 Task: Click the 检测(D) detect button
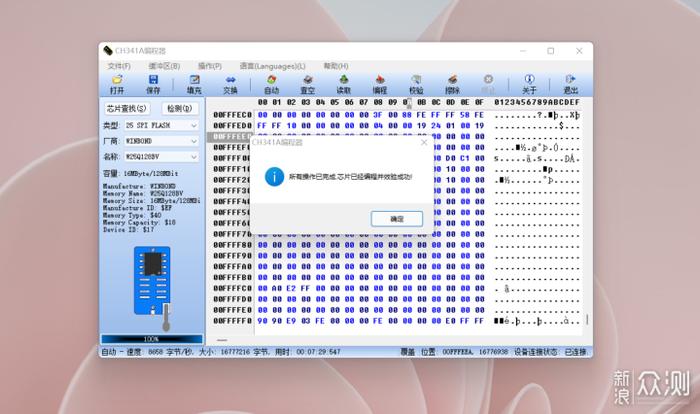(x=179, y=109)
